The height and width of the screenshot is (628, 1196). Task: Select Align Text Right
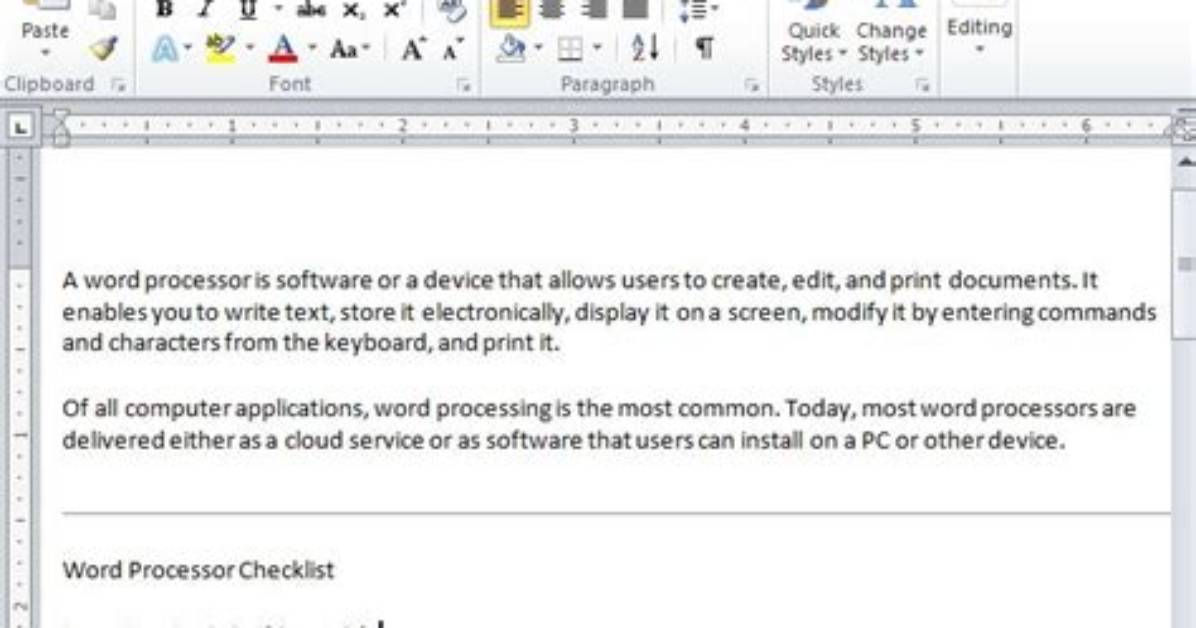(x=594, y=9)
